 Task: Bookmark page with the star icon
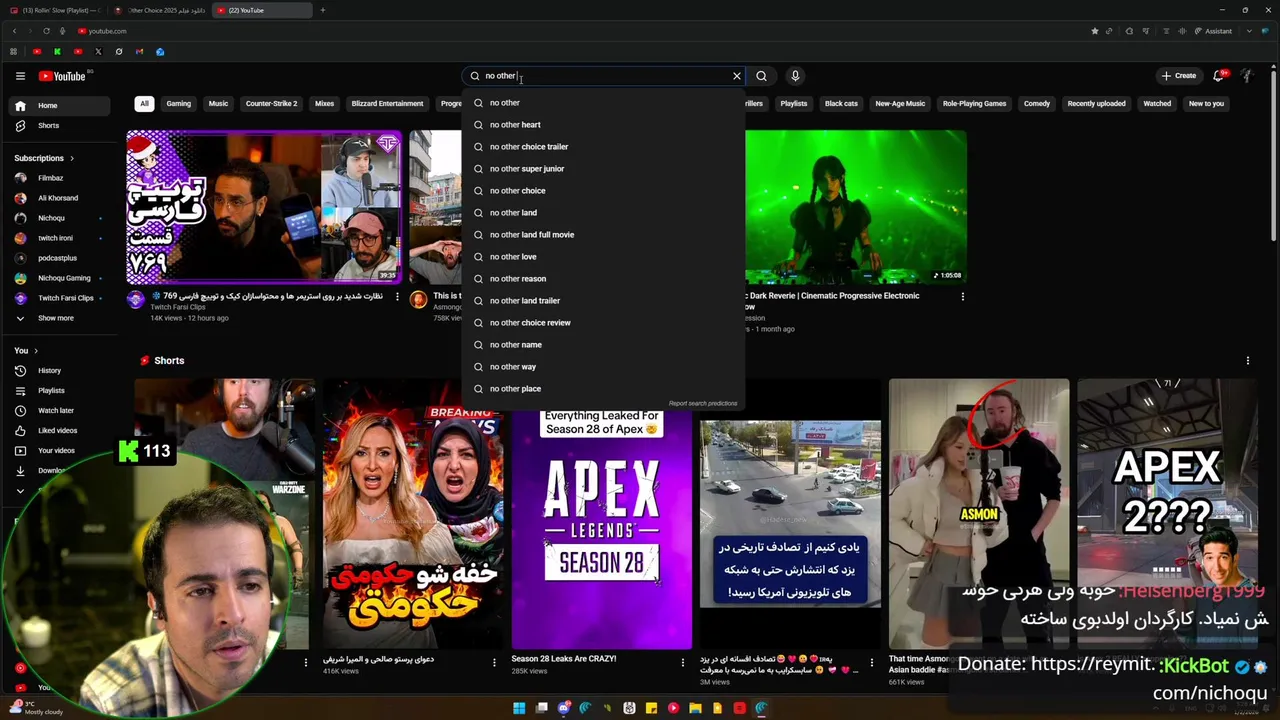pyautogui.click(x=1095, y=31)
